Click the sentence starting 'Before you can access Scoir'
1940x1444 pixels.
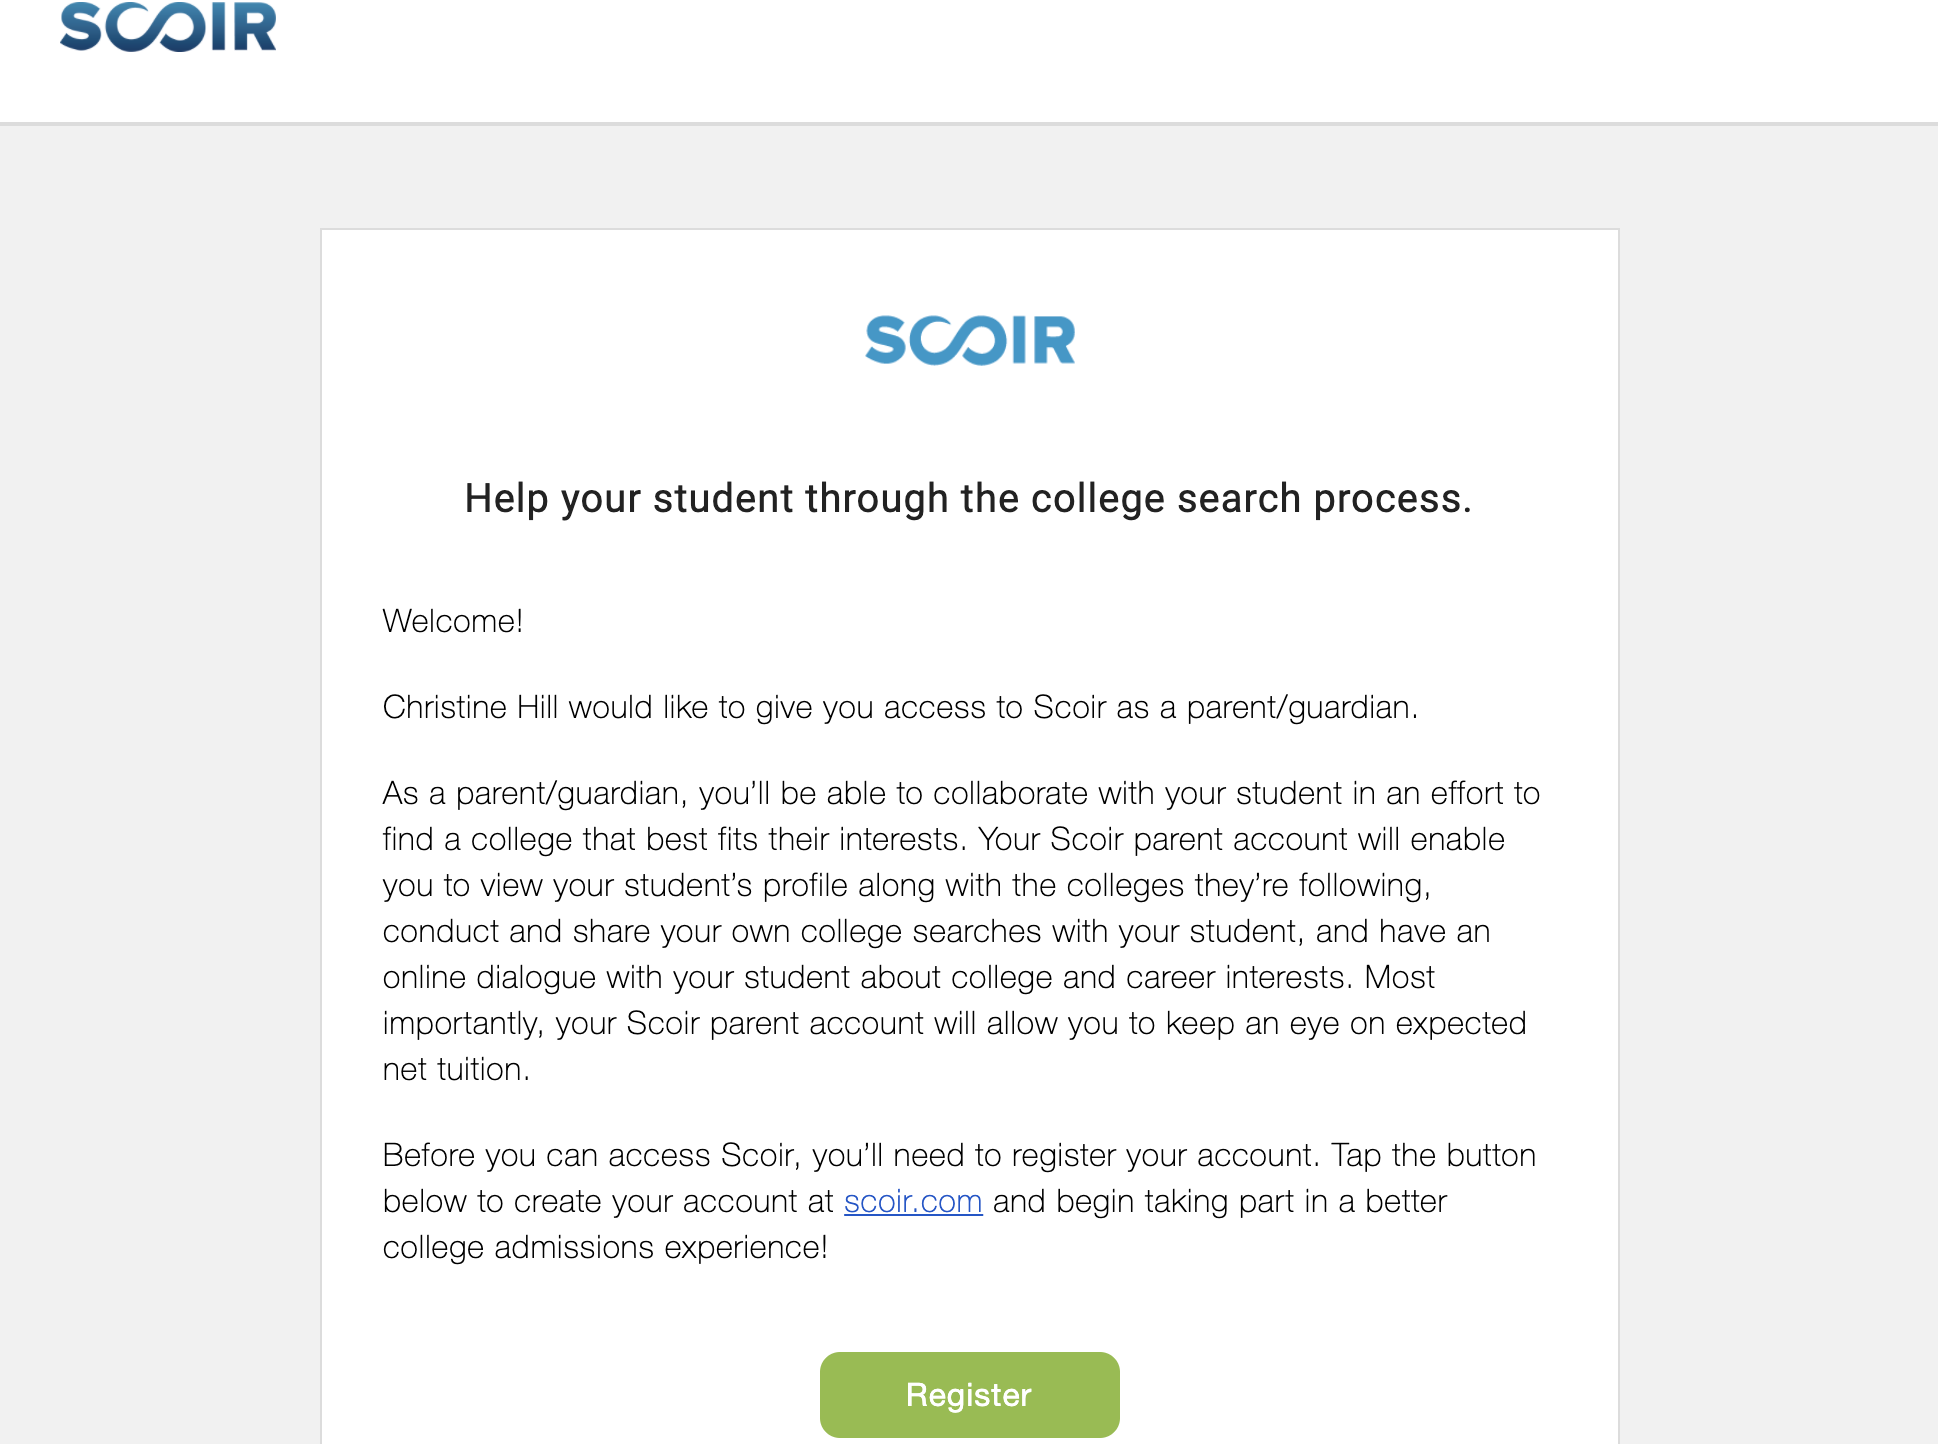click(851, 1155)
